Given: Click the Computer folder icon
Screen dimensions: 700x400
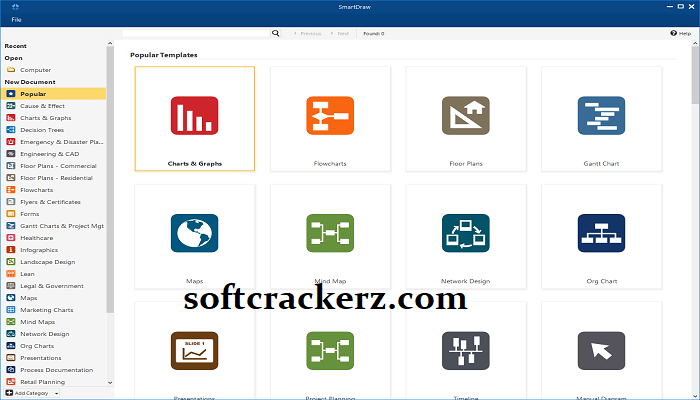Looking at the screenshot, I should [x=11, y=70].
